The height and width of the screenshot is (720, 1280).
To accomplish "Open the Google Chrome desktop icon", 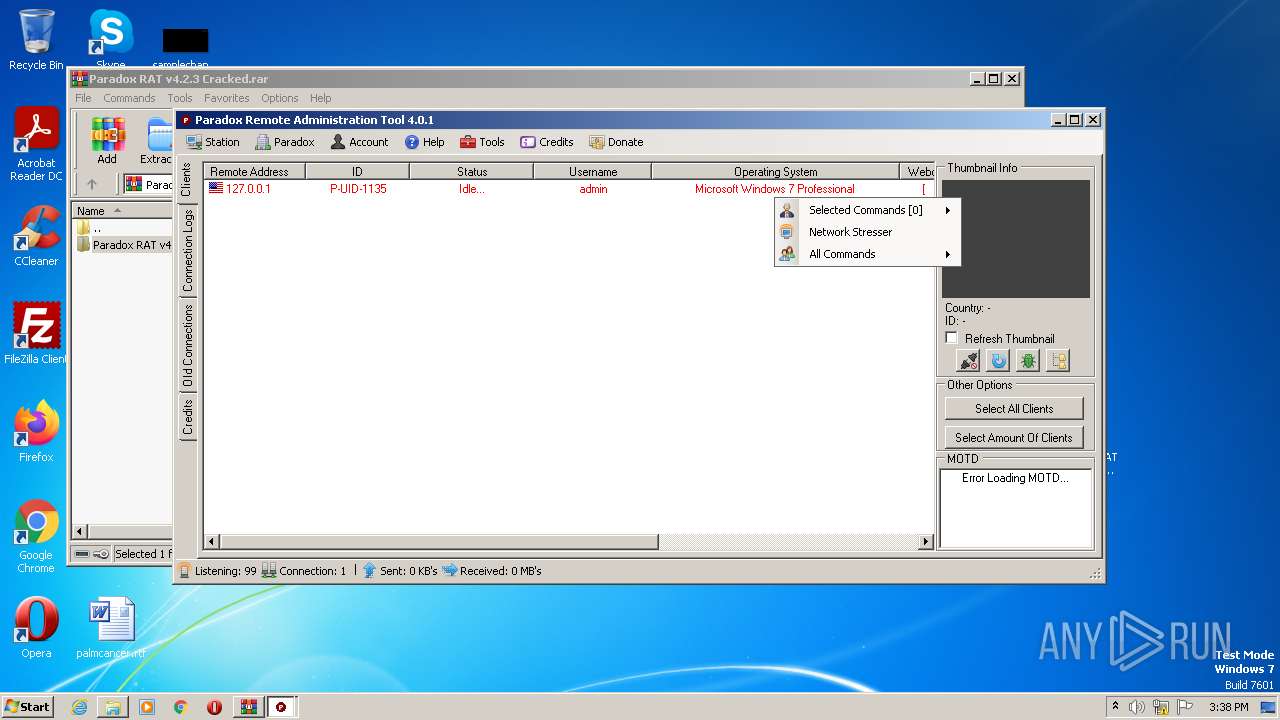I will (36, 536).
